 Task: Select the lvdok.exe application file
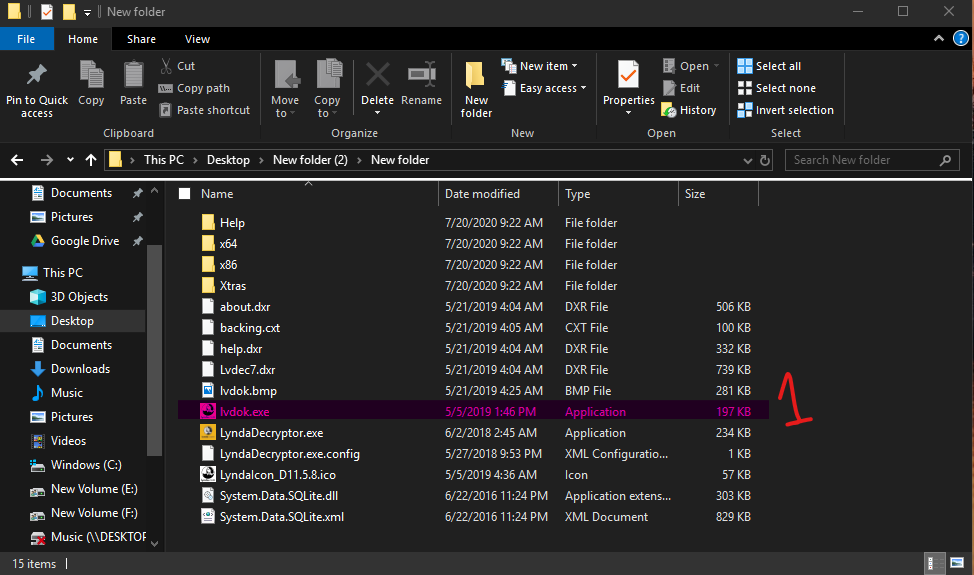click(x=473, y=412)
